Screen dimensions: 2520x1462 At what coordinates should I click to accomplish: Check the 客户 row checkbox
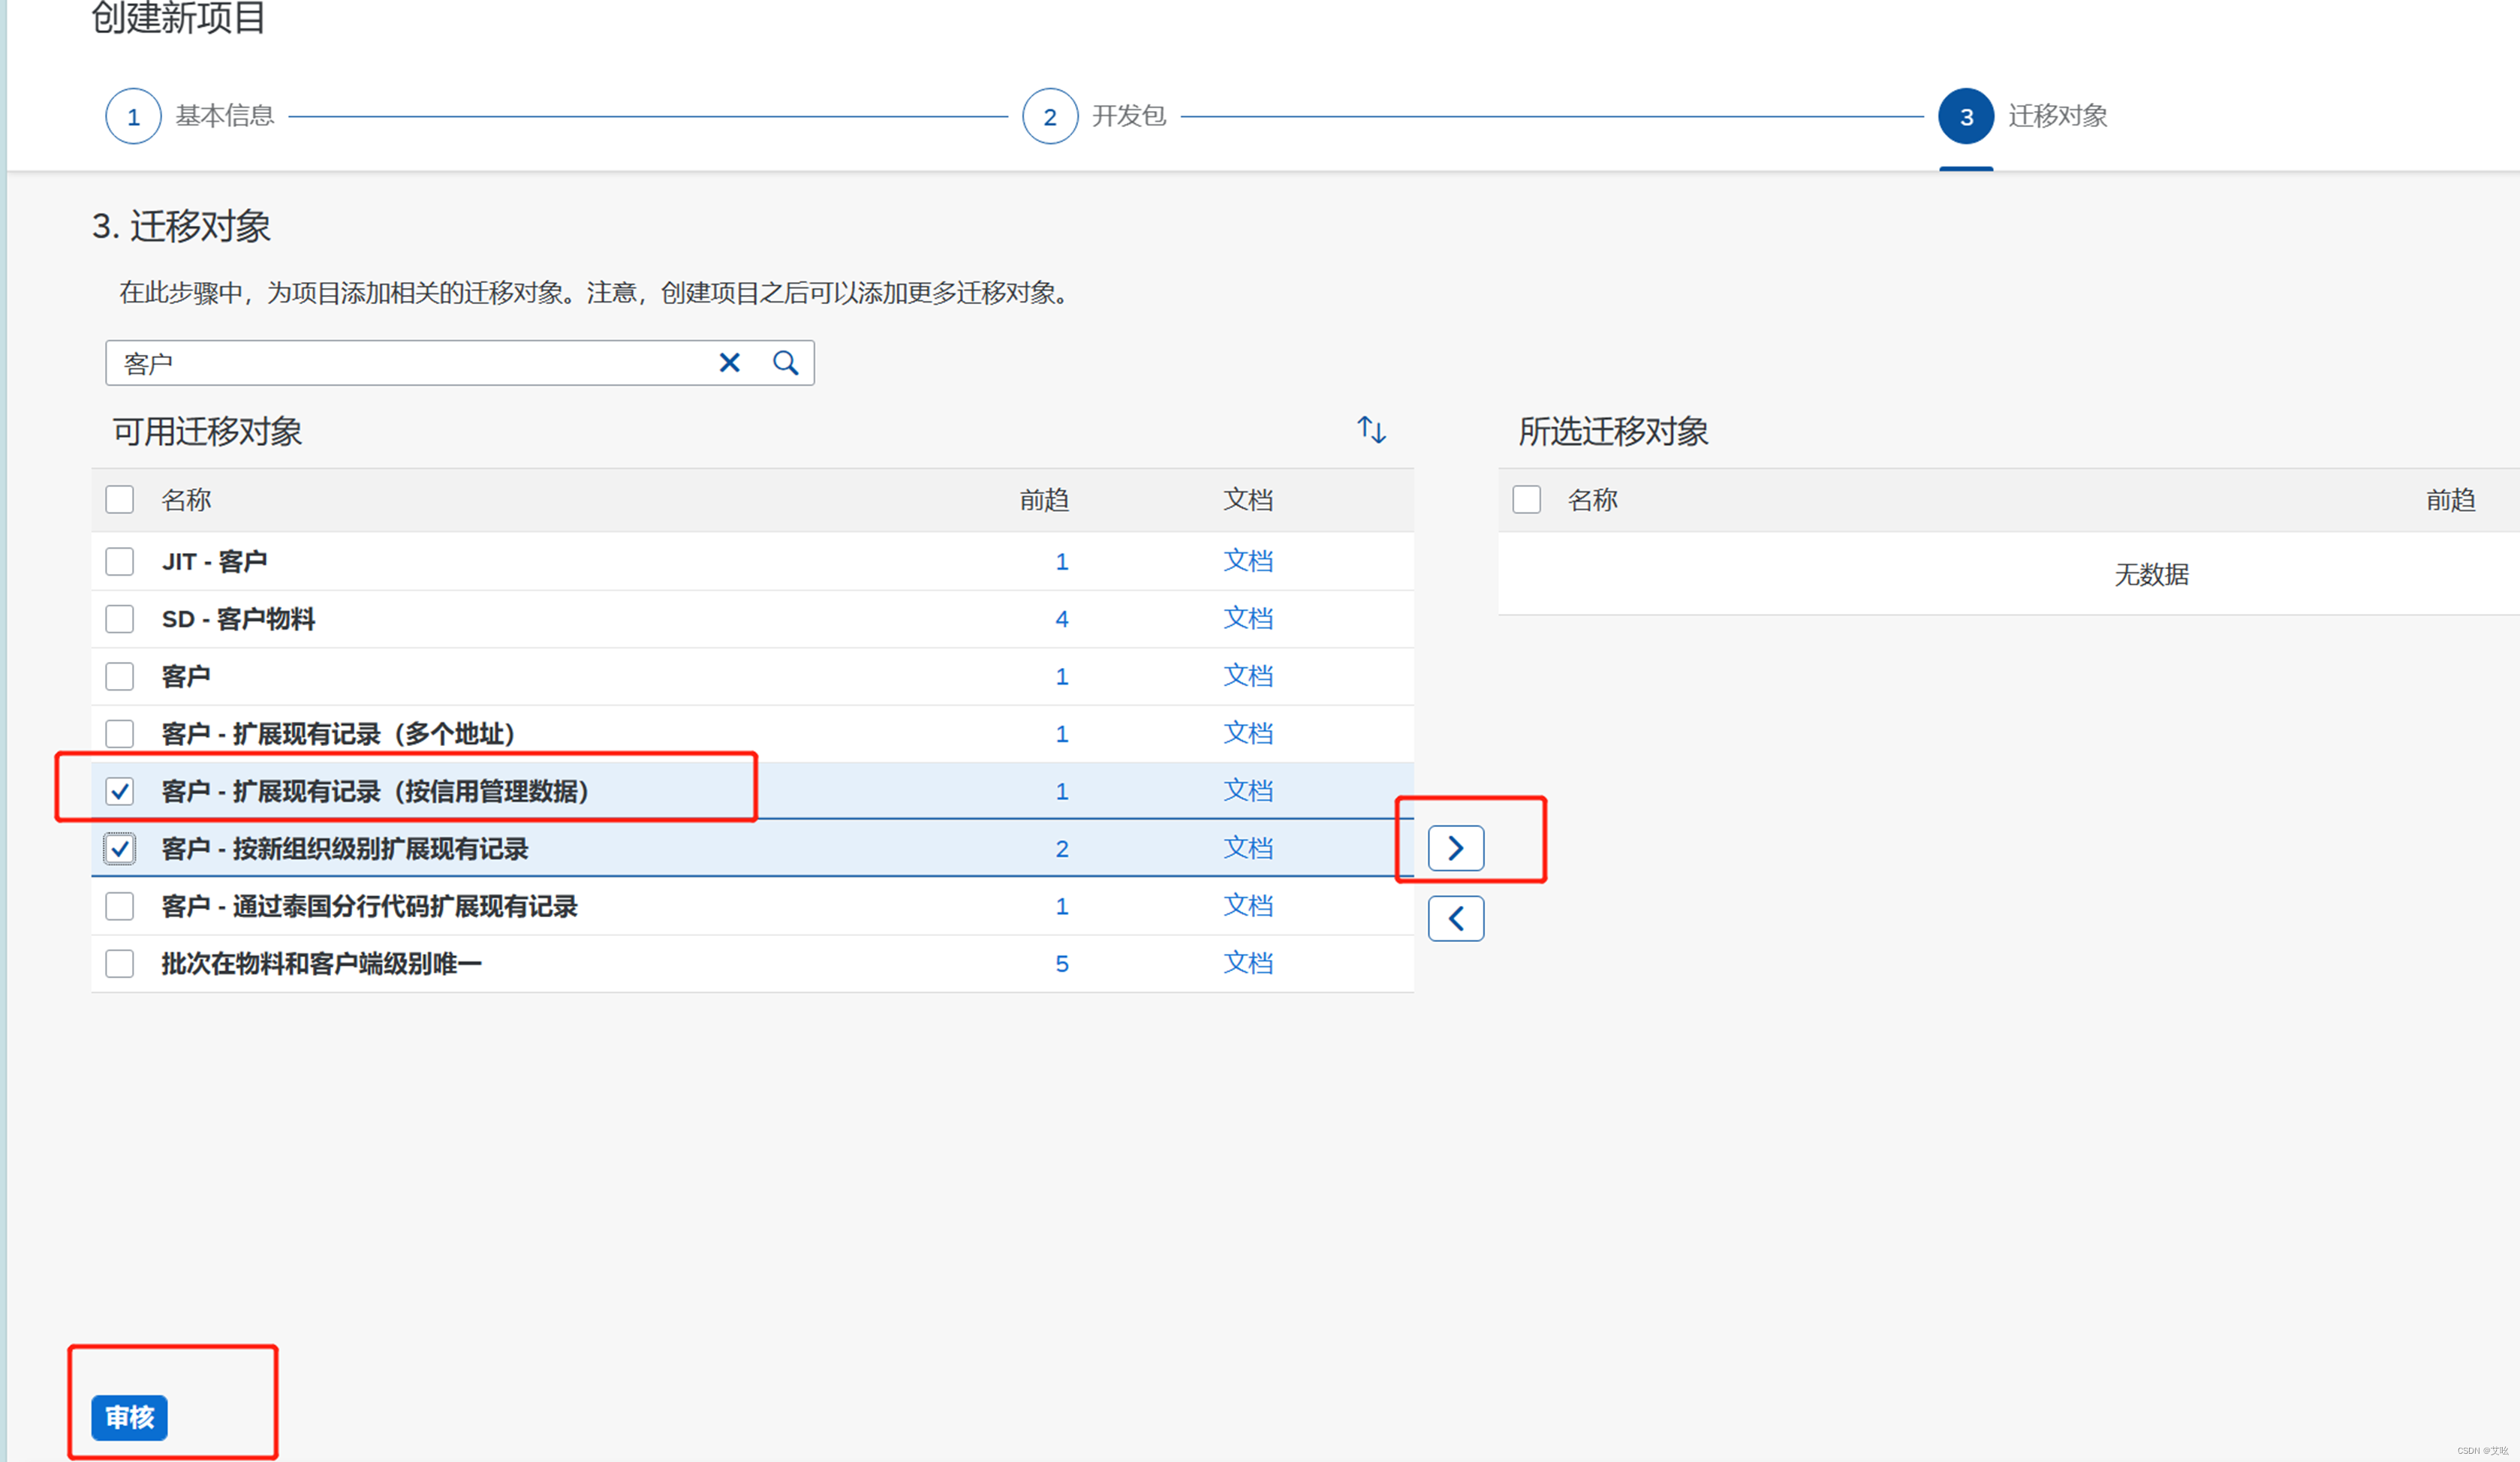tap(120, 676)
